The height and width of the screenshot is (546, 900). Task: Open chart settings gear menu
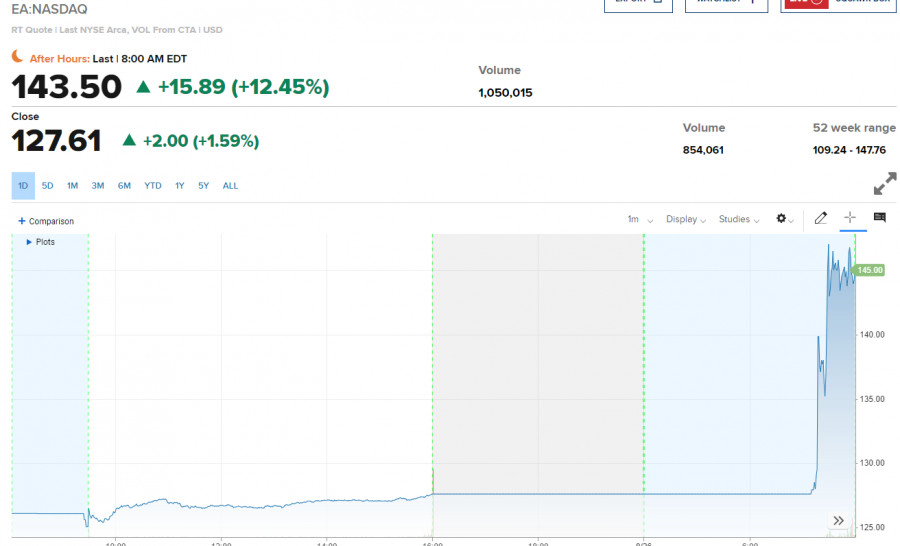tap(784, 219)
